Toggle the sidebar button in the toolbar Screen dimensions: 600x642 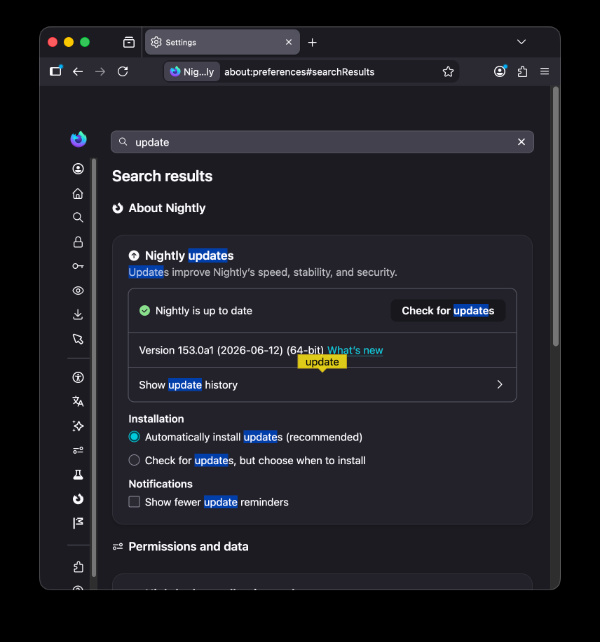(x=56, y=71)
